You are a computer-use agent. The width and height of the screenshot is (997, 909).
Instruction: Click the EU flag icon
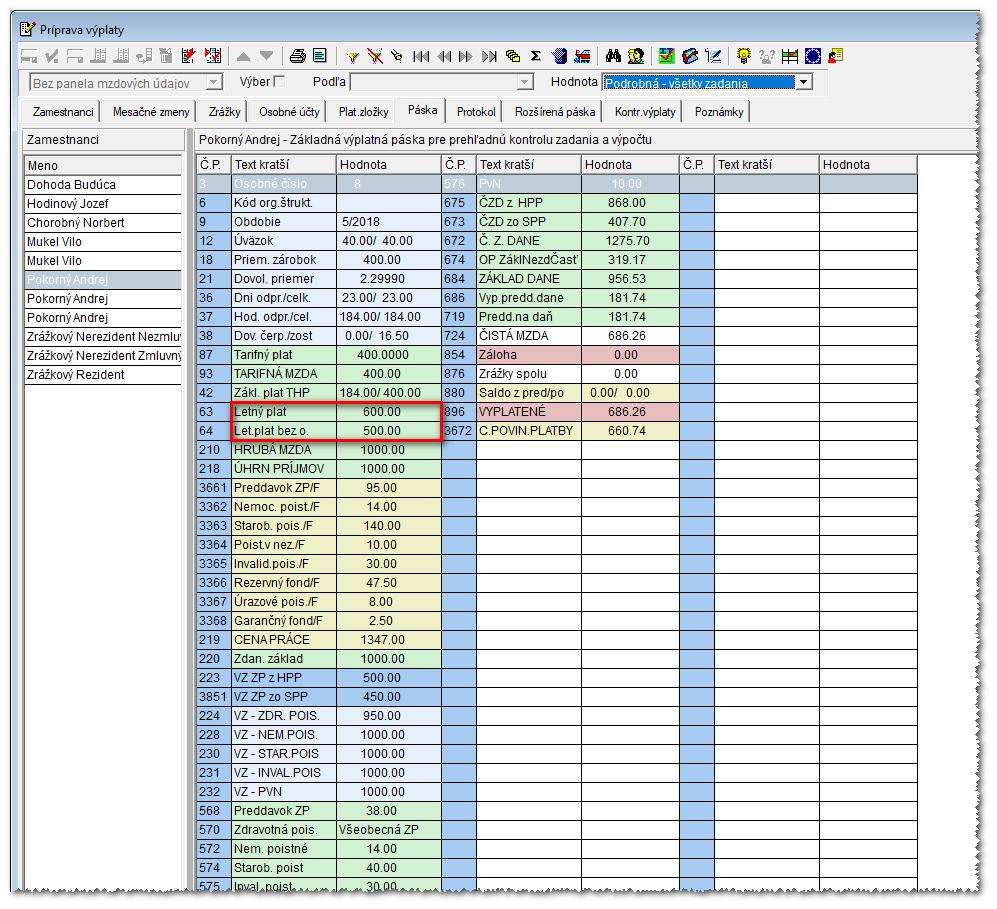click(813, 56)
